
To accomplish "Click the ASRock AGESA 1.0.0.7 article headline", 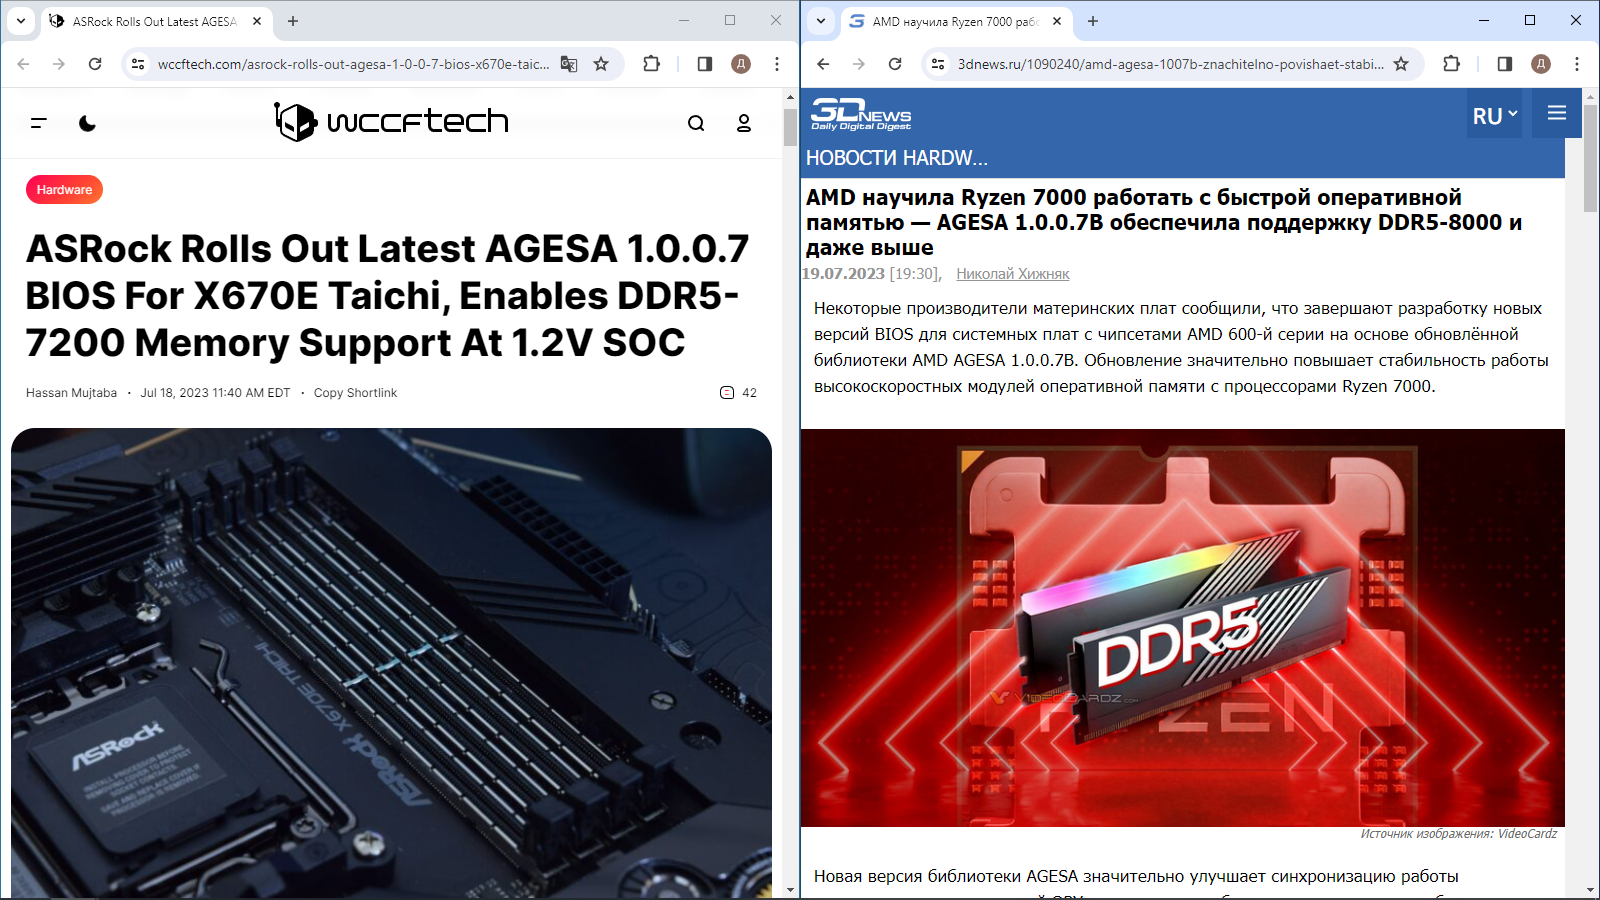I will 387,296.
